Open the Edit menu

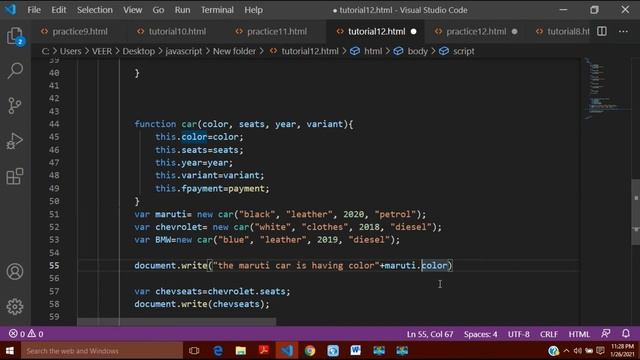point(58,10)
